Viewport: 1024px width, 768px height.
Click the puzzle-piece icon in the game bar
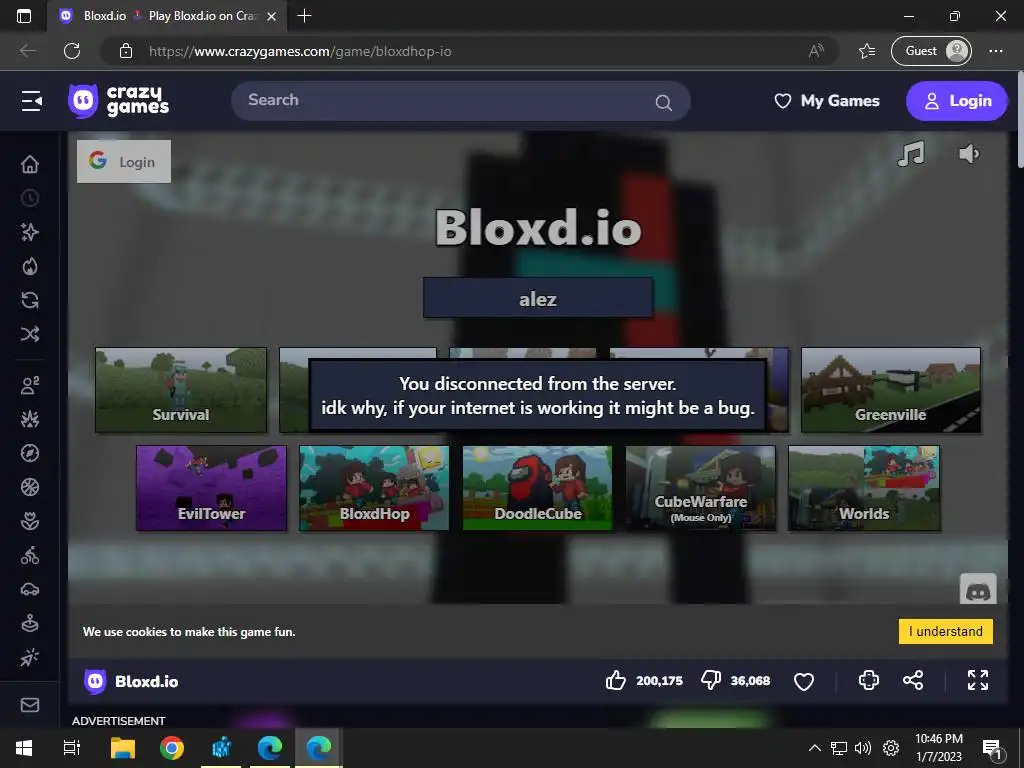click(869, 680)
